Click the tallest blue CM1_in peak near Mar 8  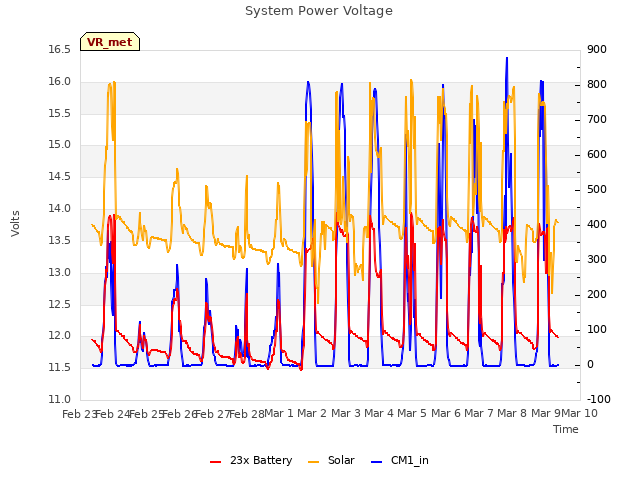coord(507,59)
